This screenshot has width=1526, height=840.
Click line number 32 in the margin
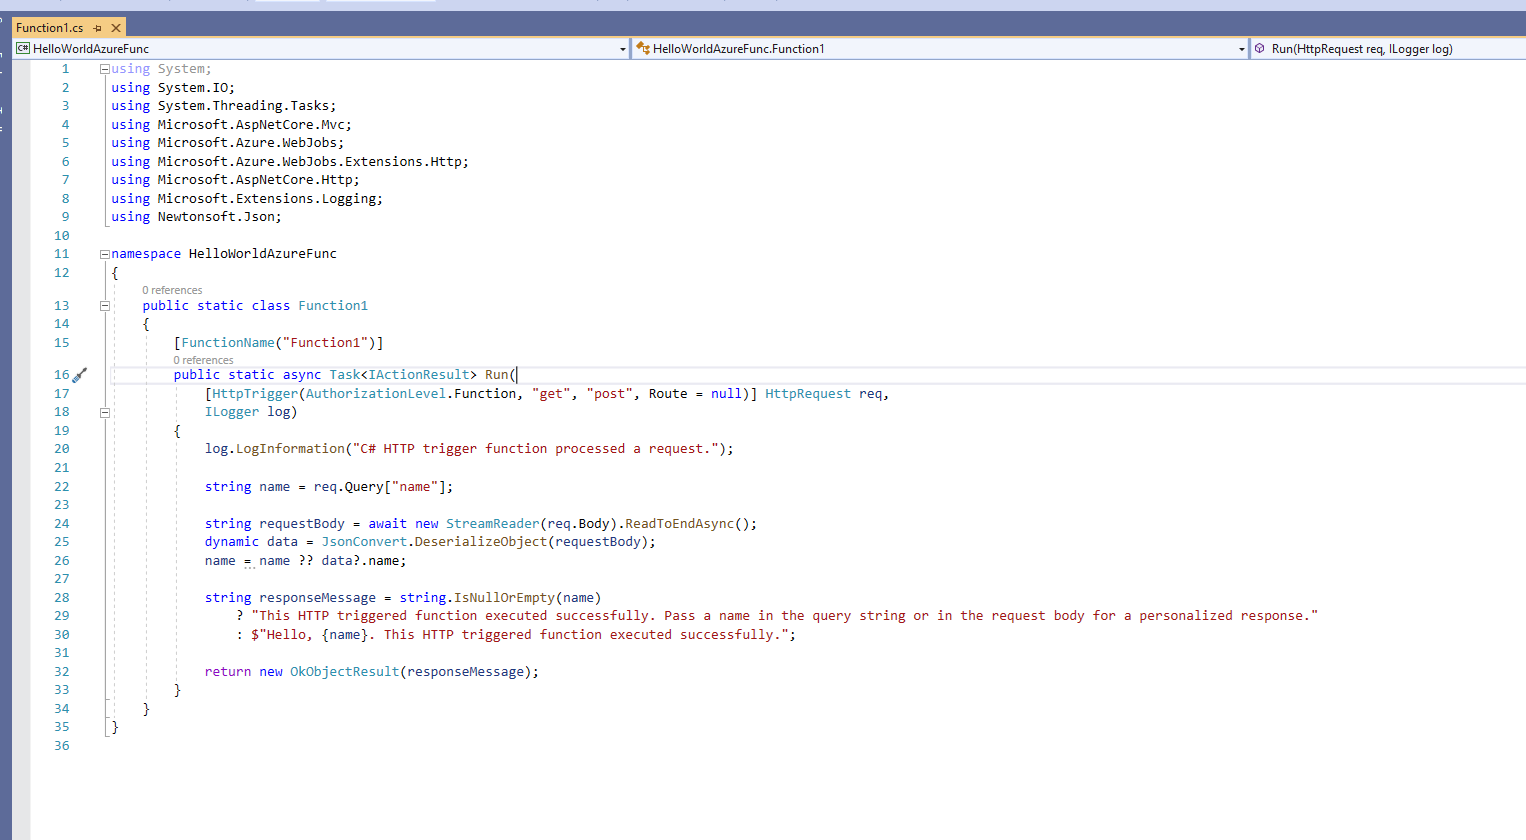click(62, 672)
